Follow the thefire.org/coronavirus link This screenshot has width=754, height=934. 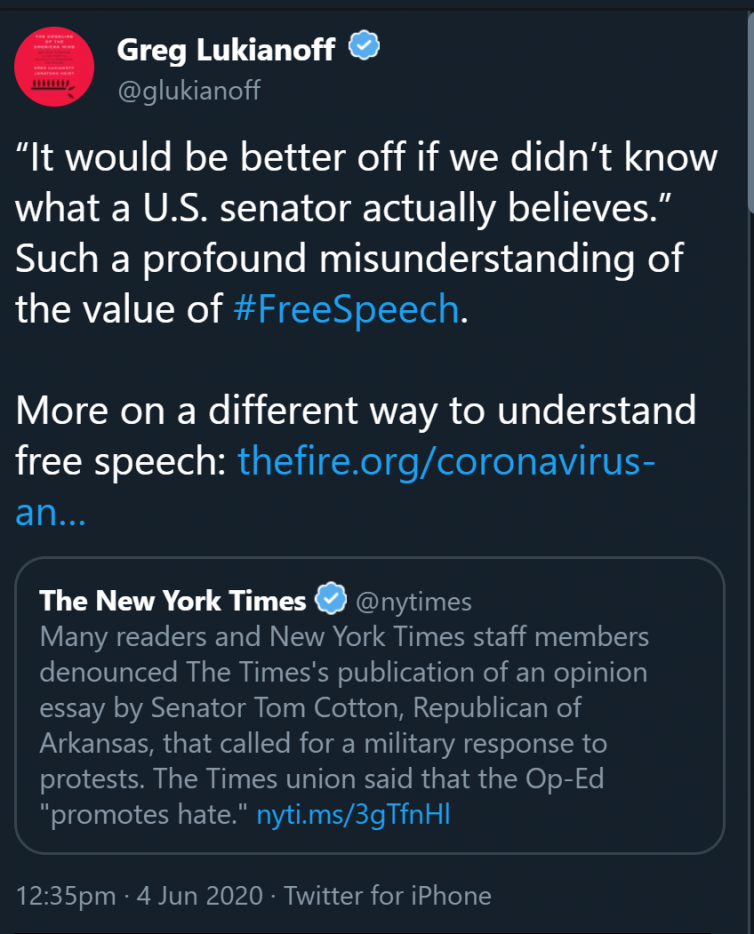click(446, 460)
